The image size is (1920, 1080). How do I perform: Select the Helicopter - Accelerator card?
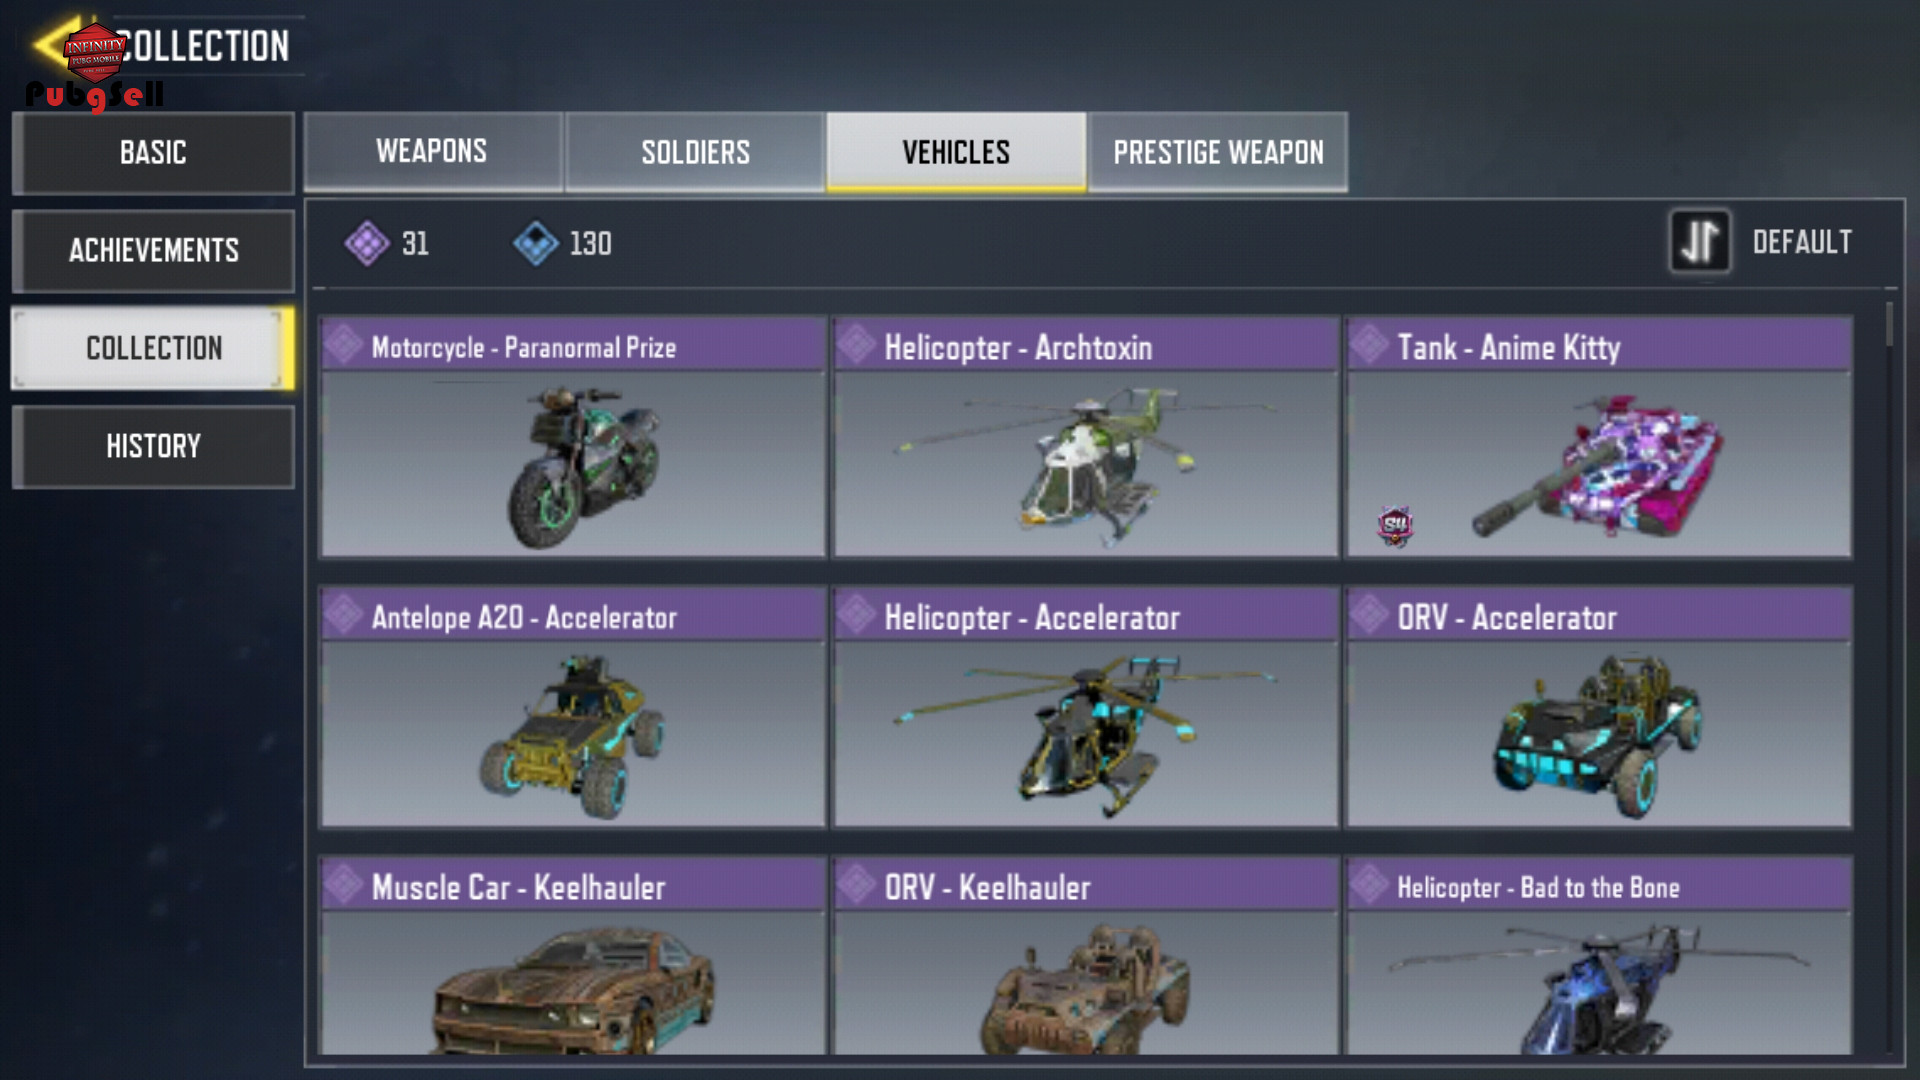1085,707
